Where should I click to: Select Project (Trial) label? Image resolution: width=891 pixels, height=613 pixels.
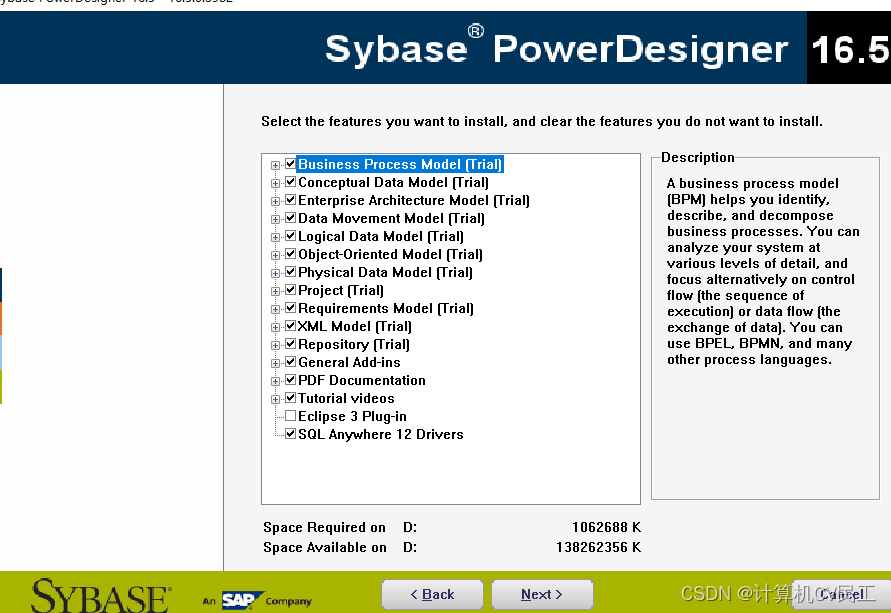[341, 290]
